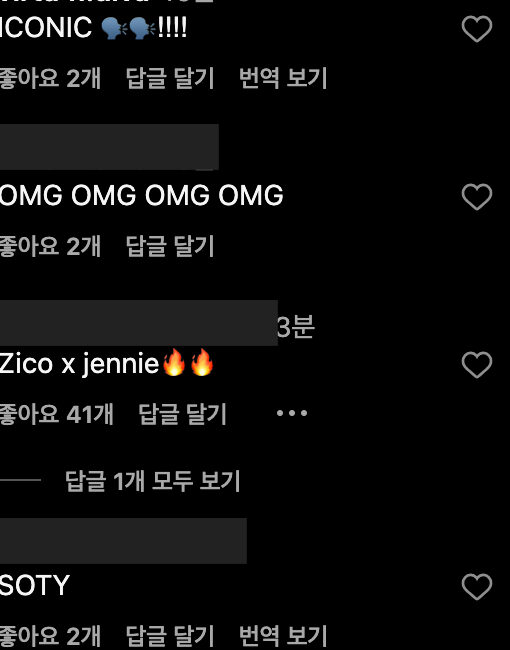Tap heart on Zico x jennie comment
Screen dimensions: 510x650
point(477,365)
